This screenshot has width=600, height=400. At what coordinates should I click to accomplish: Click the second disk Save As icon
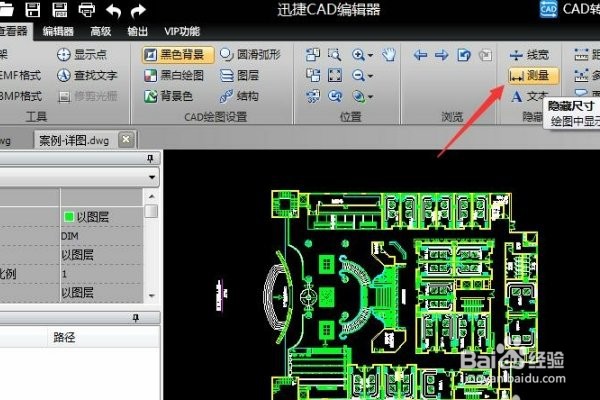point(59,10)
